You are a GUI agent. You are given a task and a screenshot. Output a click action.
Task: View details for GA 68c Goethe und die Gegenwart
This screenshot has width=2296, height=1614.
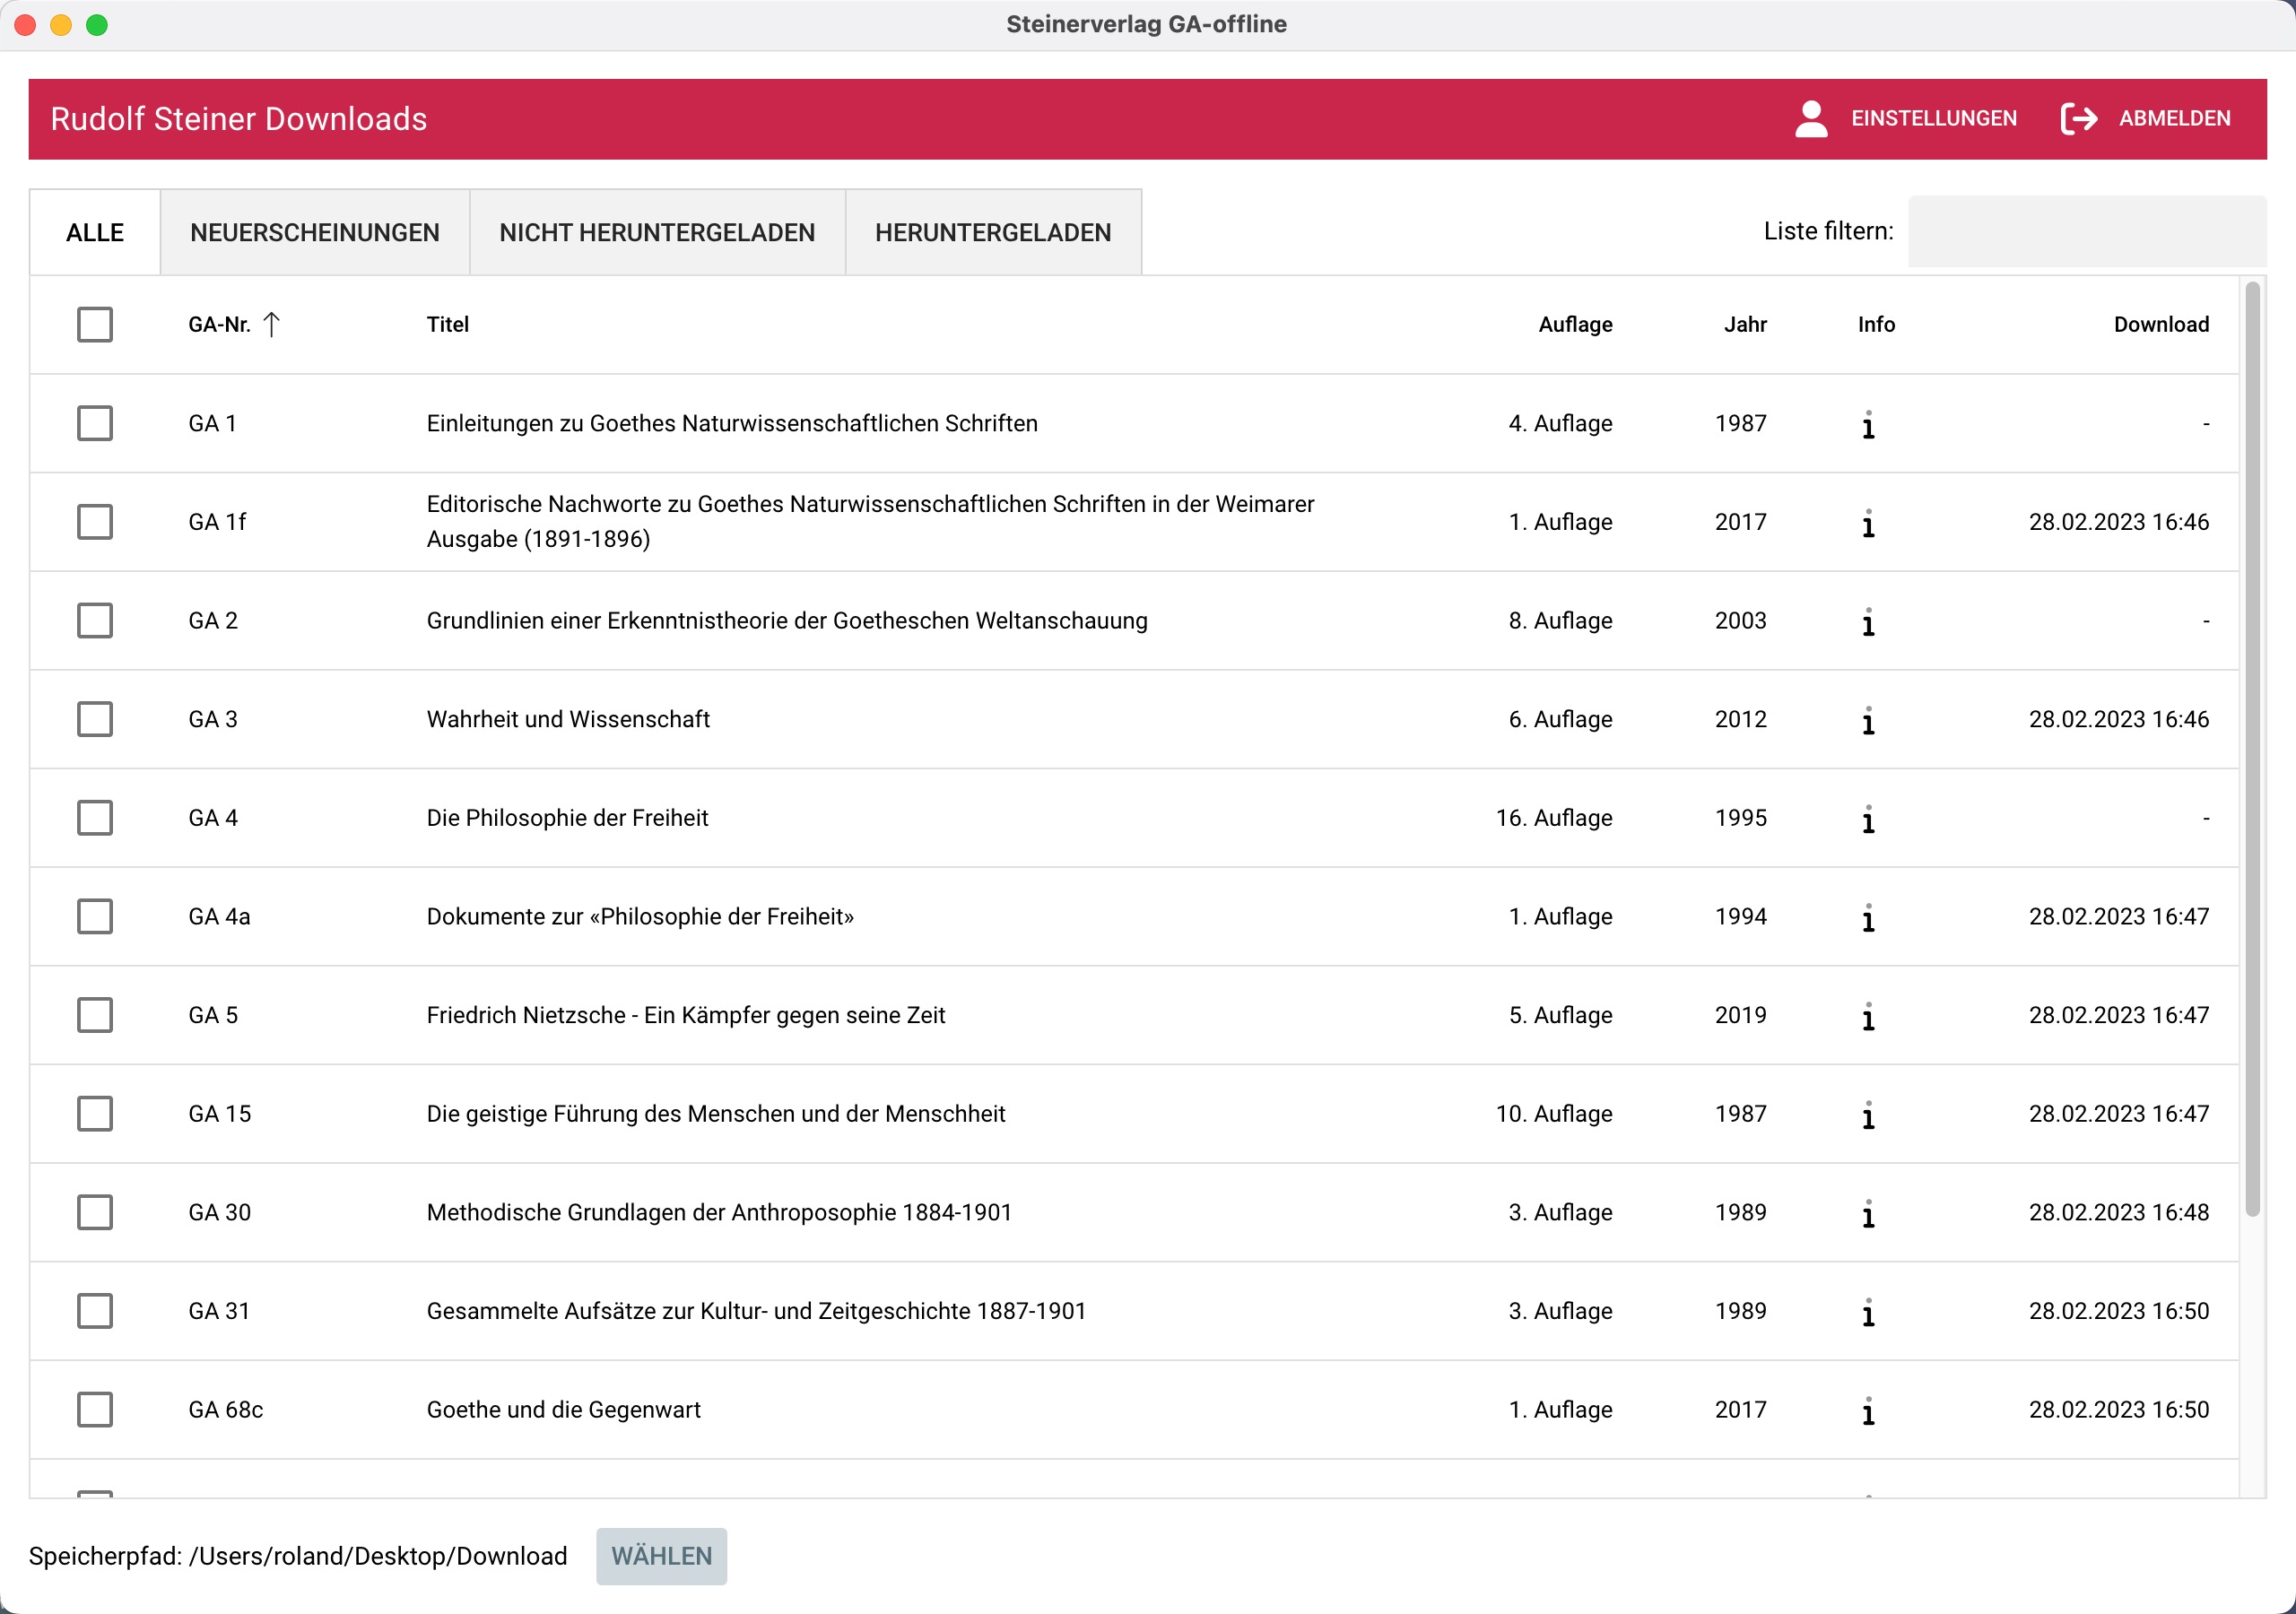click(1870, 1410)
